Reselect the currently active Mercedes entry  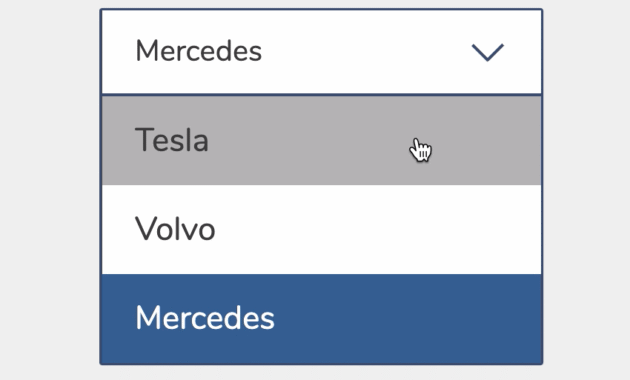point(321,319)
